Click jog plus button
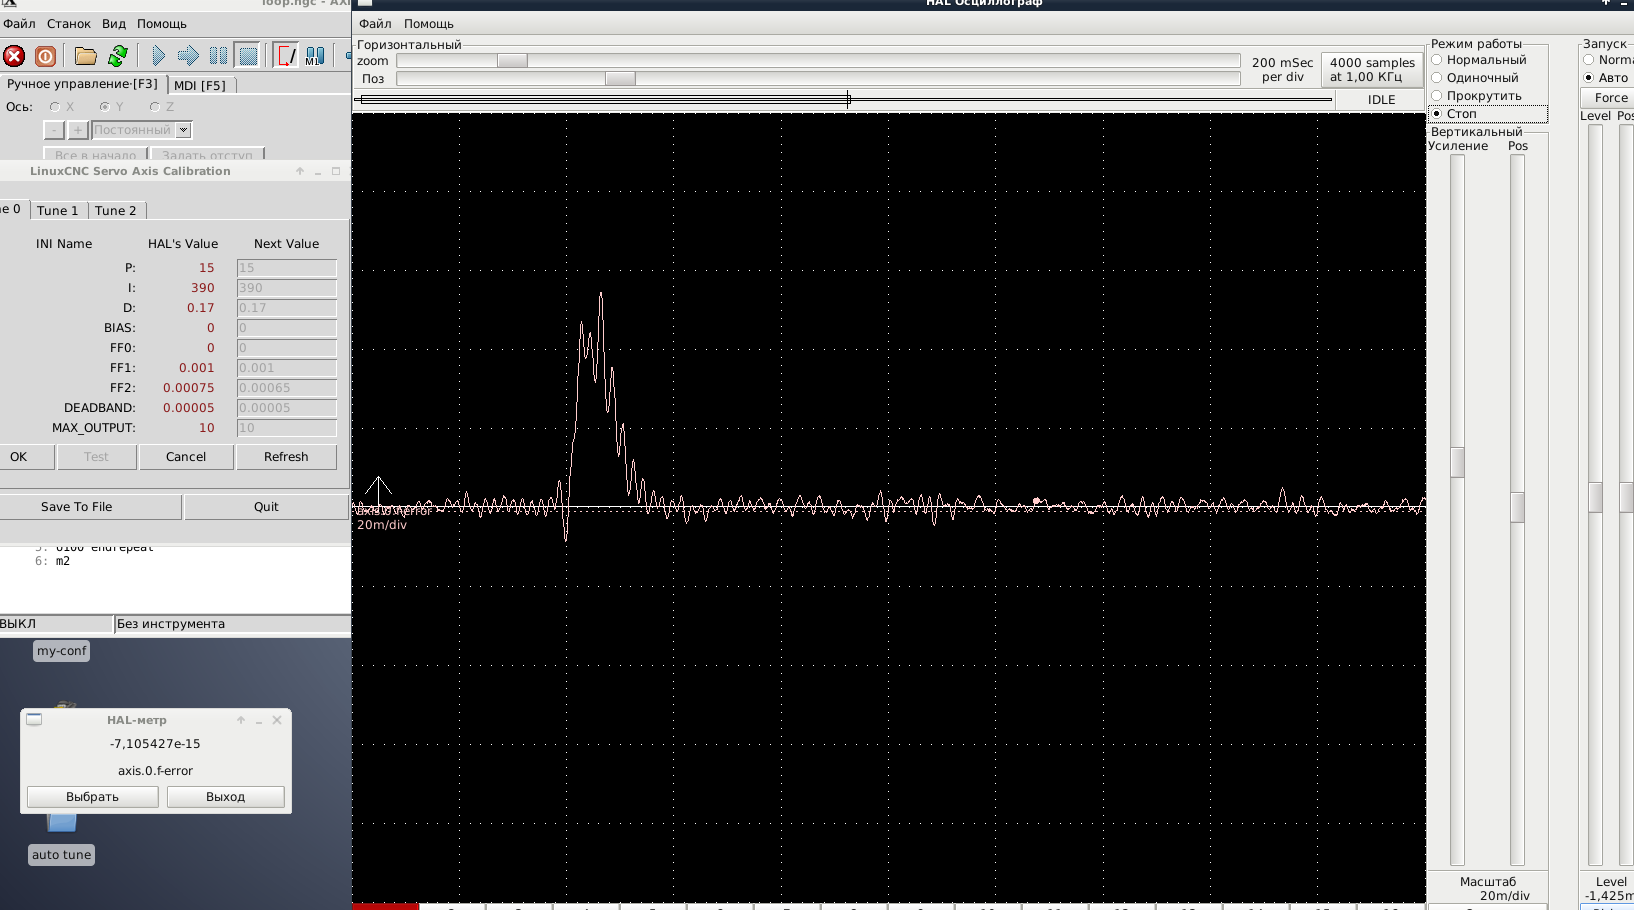Viewport: 1634px width, 910px height. (x=78, y=130)
